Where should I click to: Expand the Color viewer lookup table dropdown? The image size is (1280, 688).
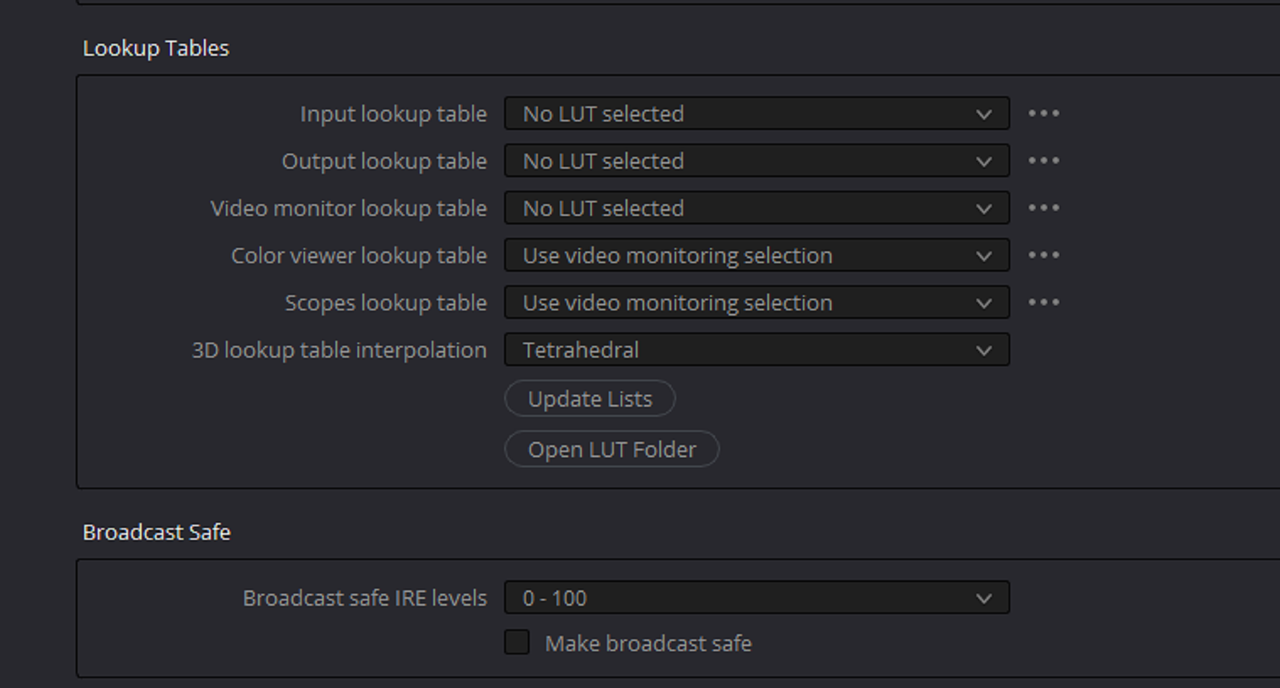click(756, 255)
